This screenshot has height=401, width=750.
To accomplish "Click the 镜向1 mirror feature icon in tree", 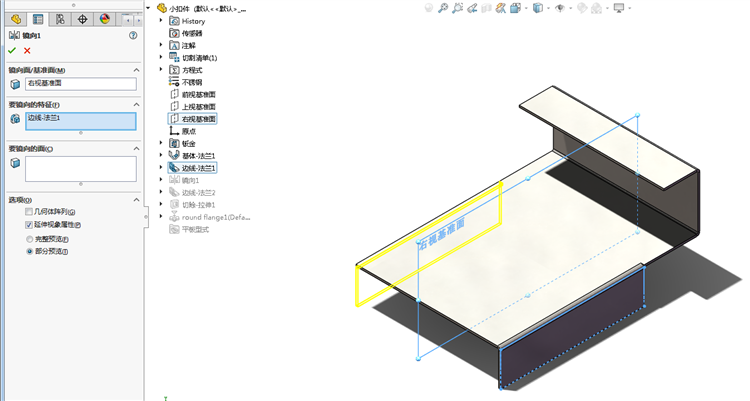I will (x=174, y=180).
